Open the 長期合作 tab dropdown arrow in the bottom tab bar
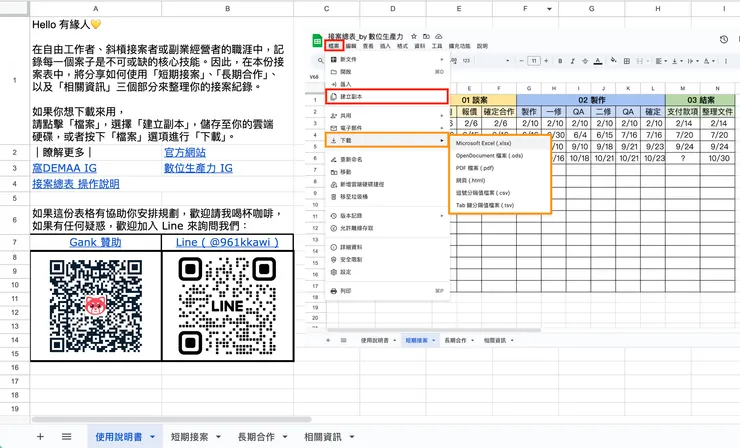This screenshot has width=740, height=448. [285, 437]
